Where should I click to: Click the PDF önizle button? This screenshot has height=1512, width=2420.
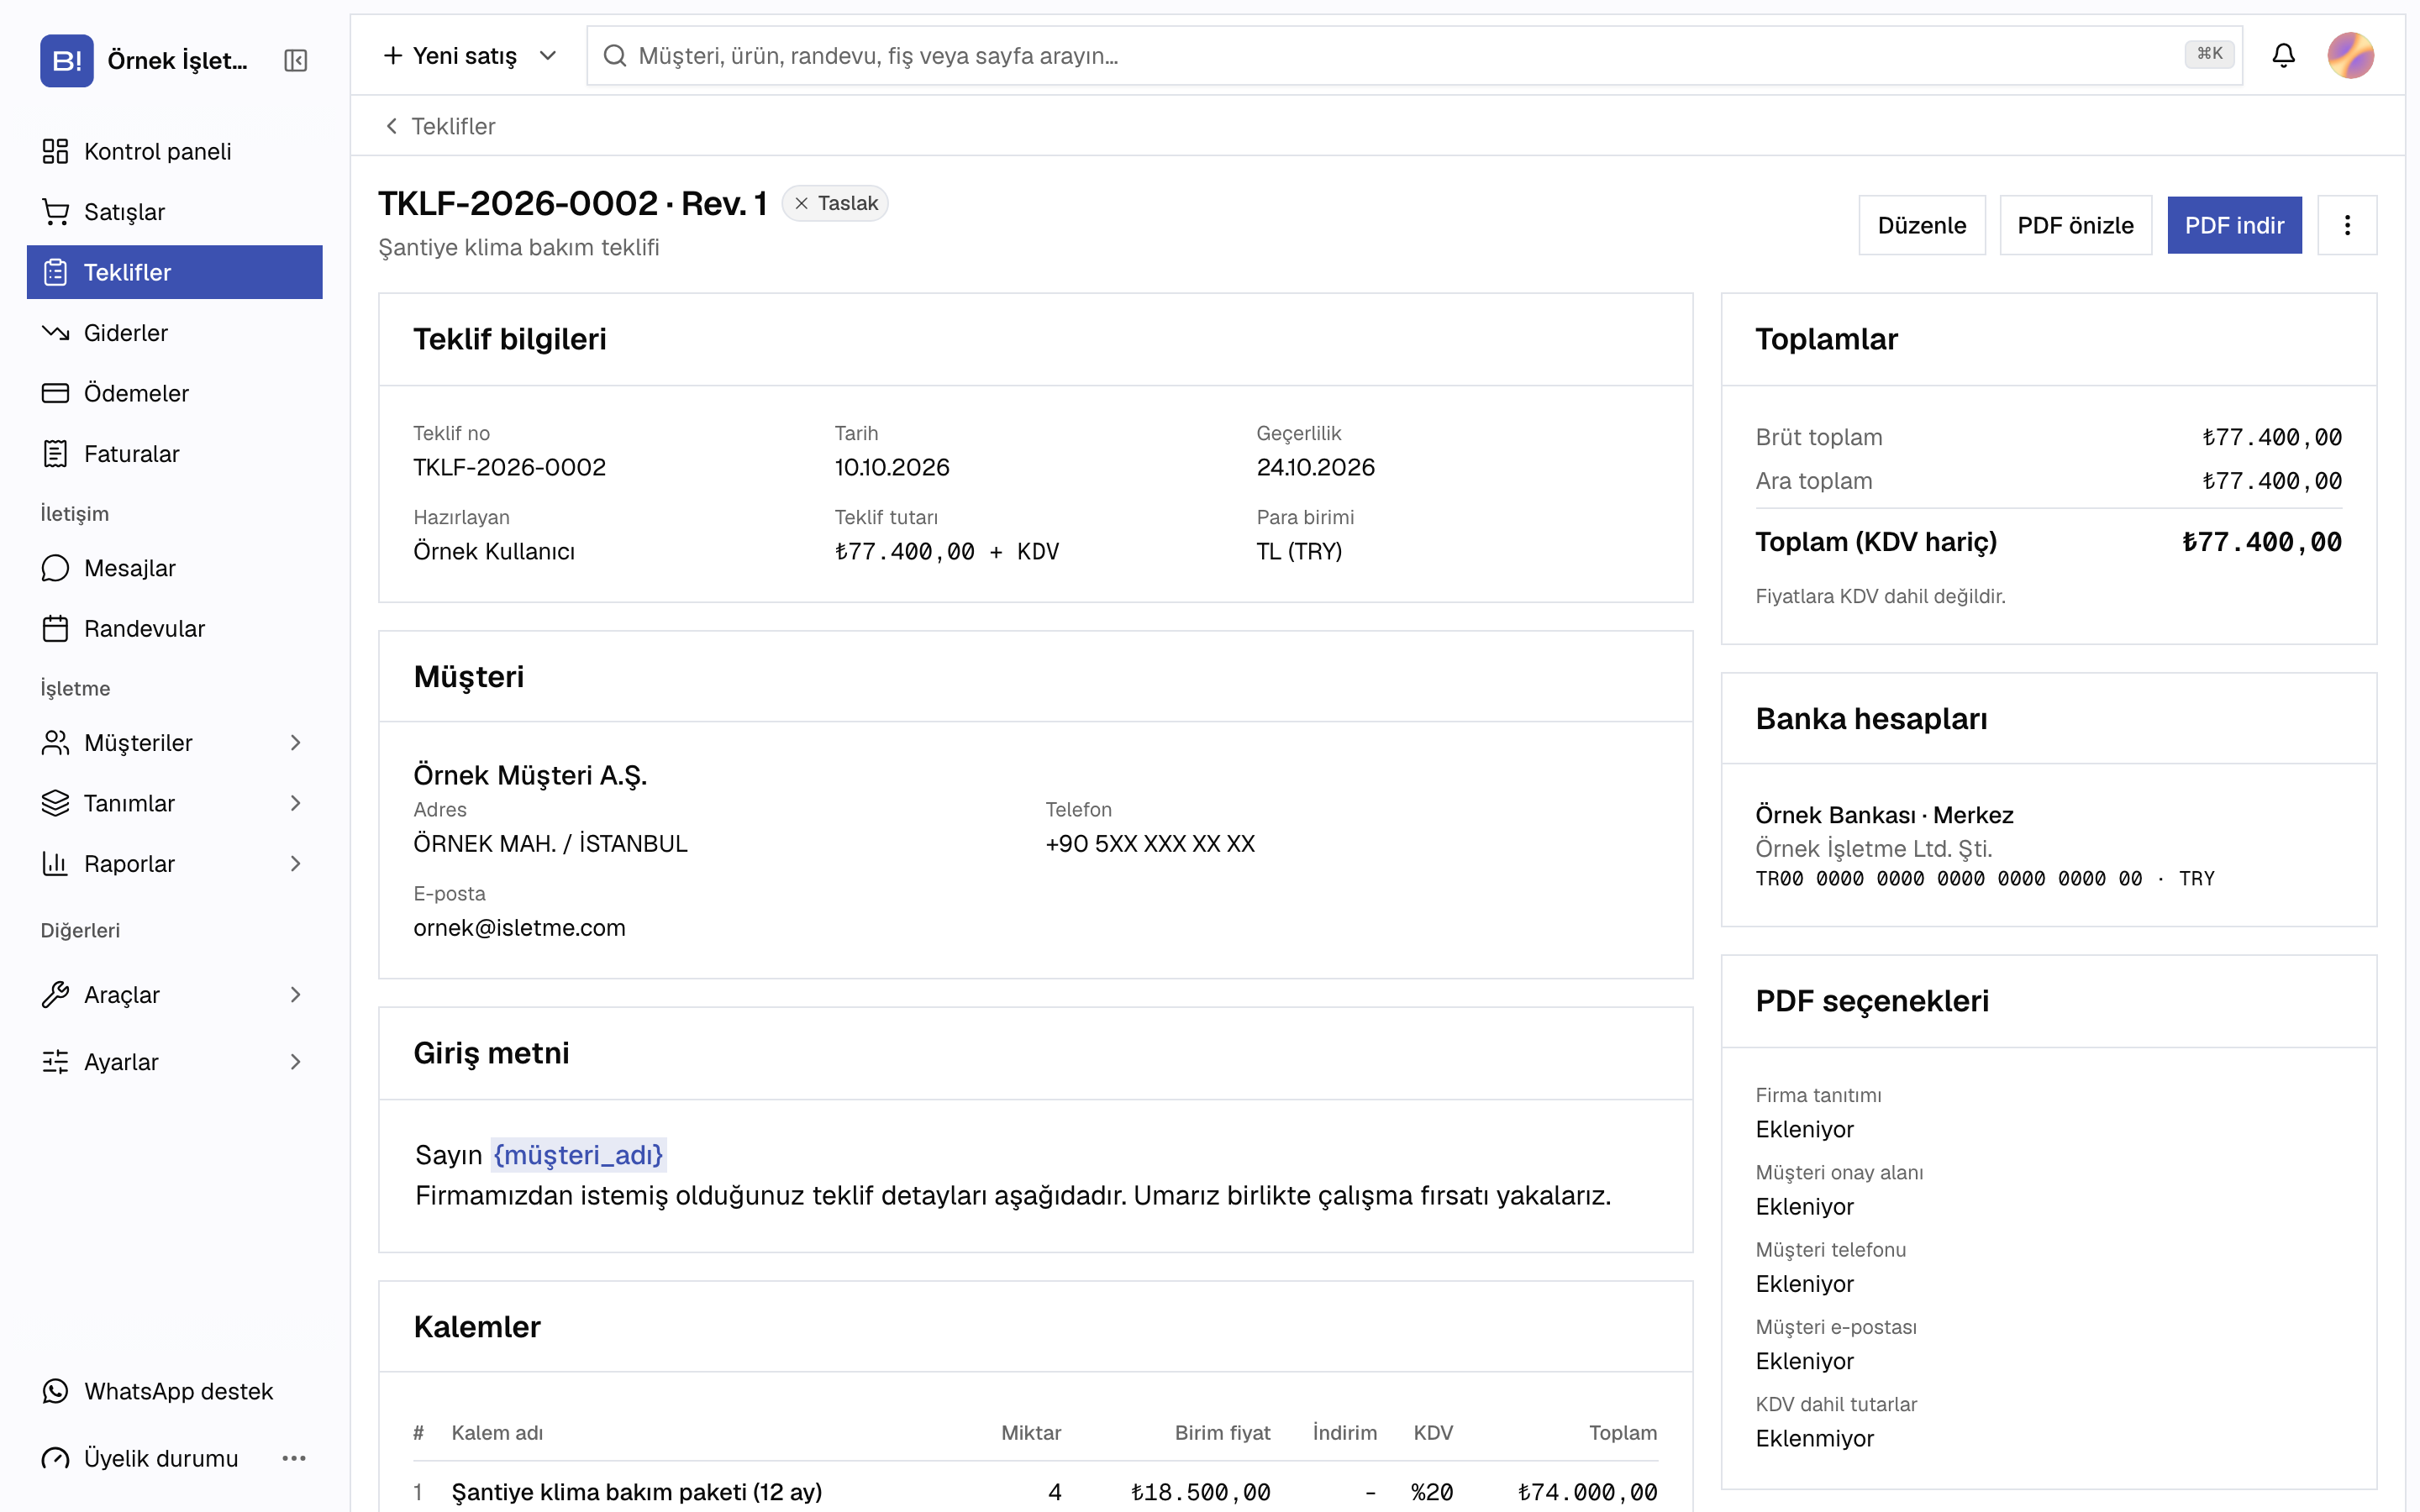(2075, 225)
